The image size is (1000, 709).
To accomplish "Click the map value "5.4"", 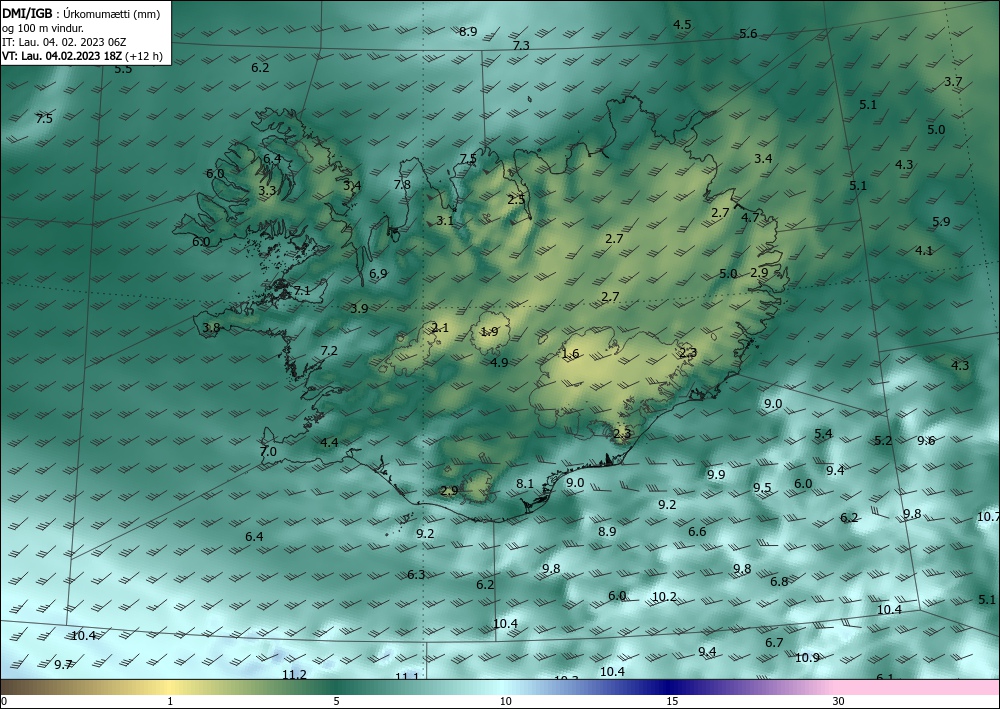I will pos(823,434).
